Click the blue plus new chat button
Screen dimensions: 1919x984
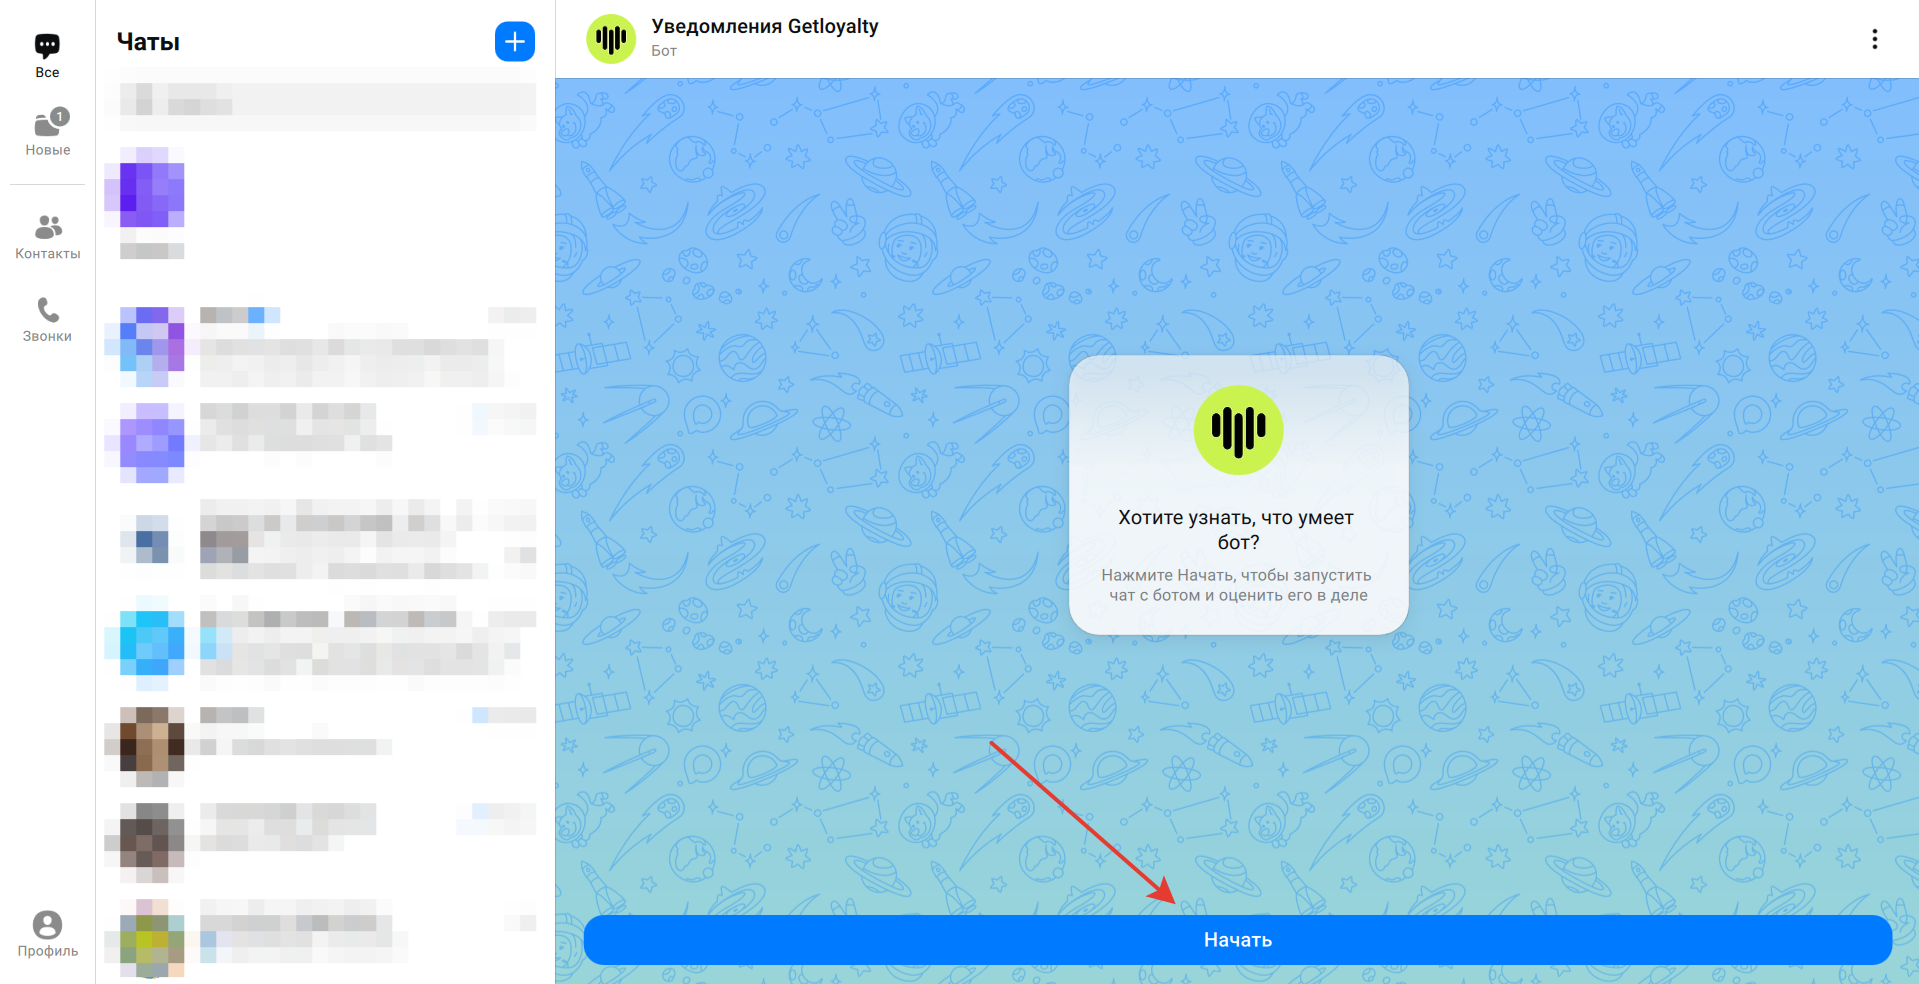pyautogui.click(x=514, y=41)
